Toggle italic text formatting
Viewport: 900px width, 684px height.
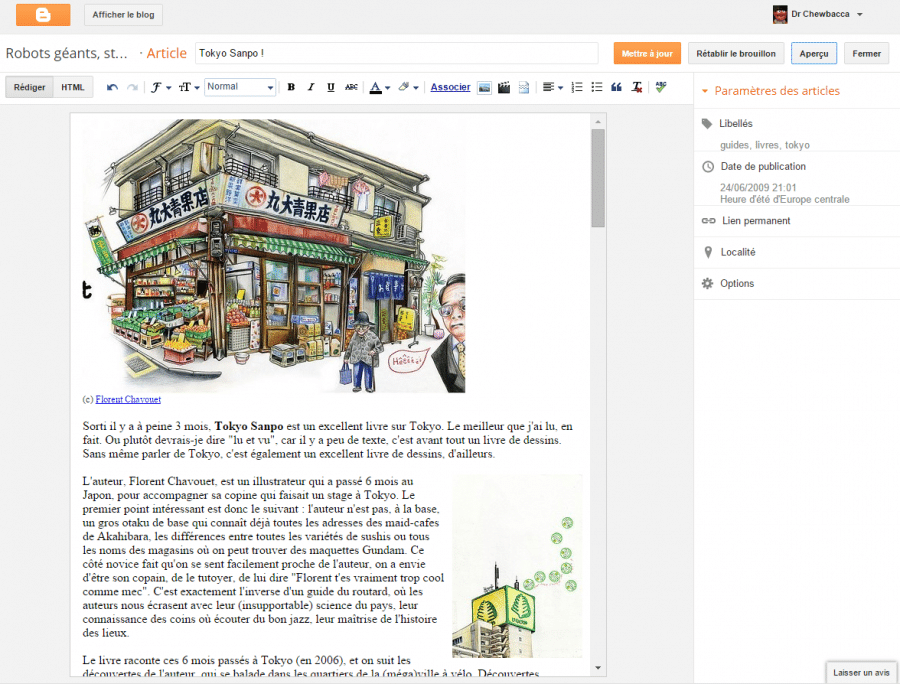[x=311, y=88]
